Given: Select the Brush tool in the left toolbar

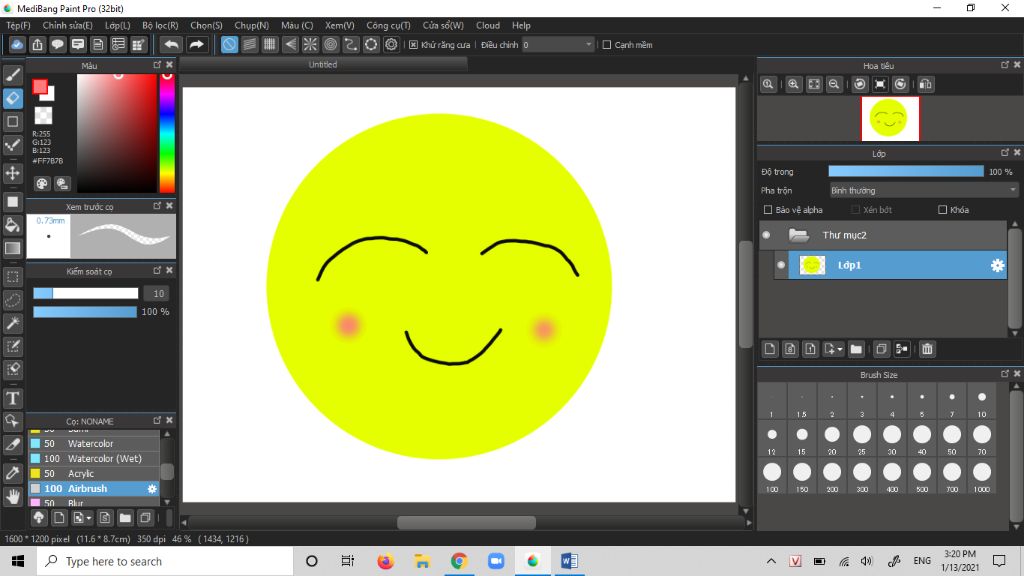Looking at the screenshot, I should pyautogui.click(x=12, y=75).
